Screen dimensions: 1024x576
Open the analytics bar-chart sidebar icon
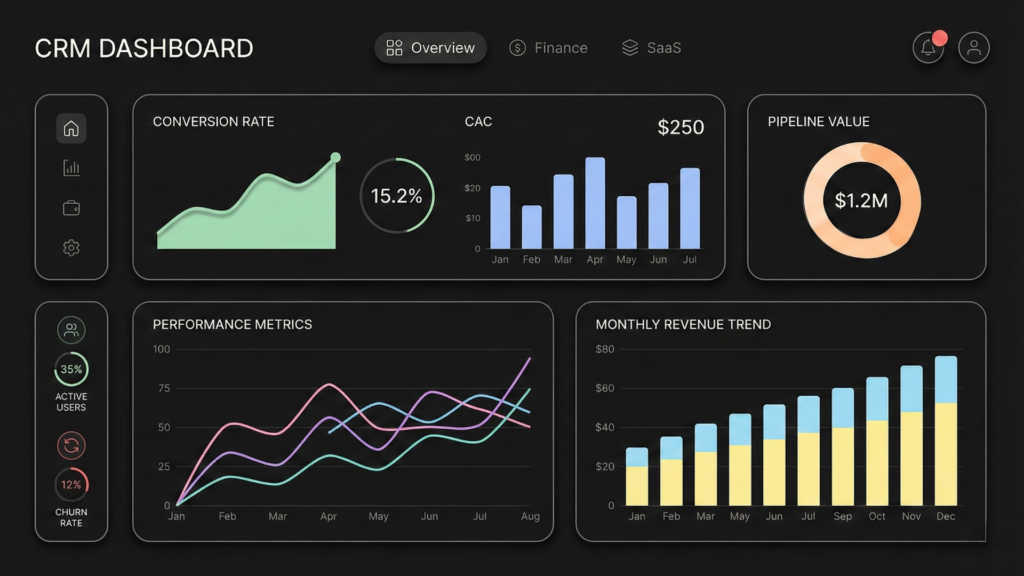click(x=71, y=168)
